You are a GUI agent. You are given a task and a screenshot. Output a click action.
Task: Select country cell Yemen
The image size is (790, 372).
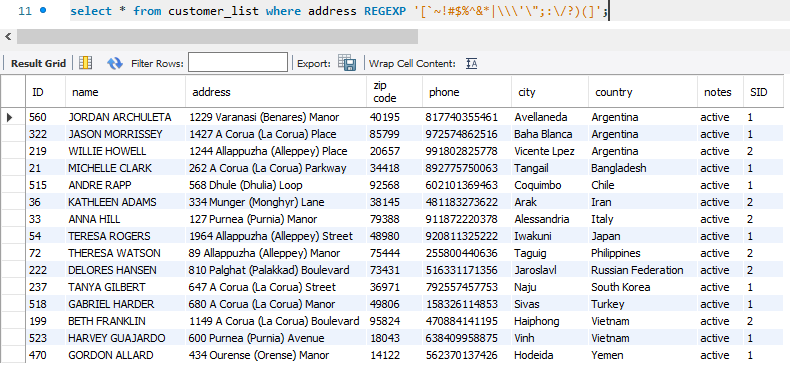[643, 355]
